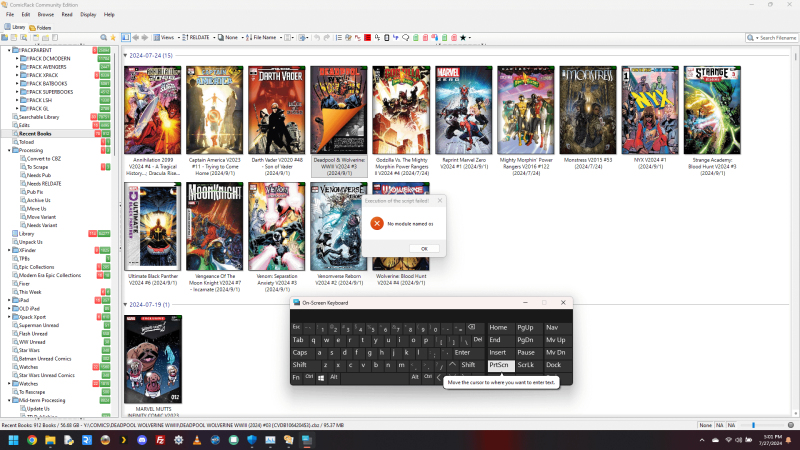Open the File Name sort dropdown
This screenshot has width=800, height=450.
tap(264, 37)
